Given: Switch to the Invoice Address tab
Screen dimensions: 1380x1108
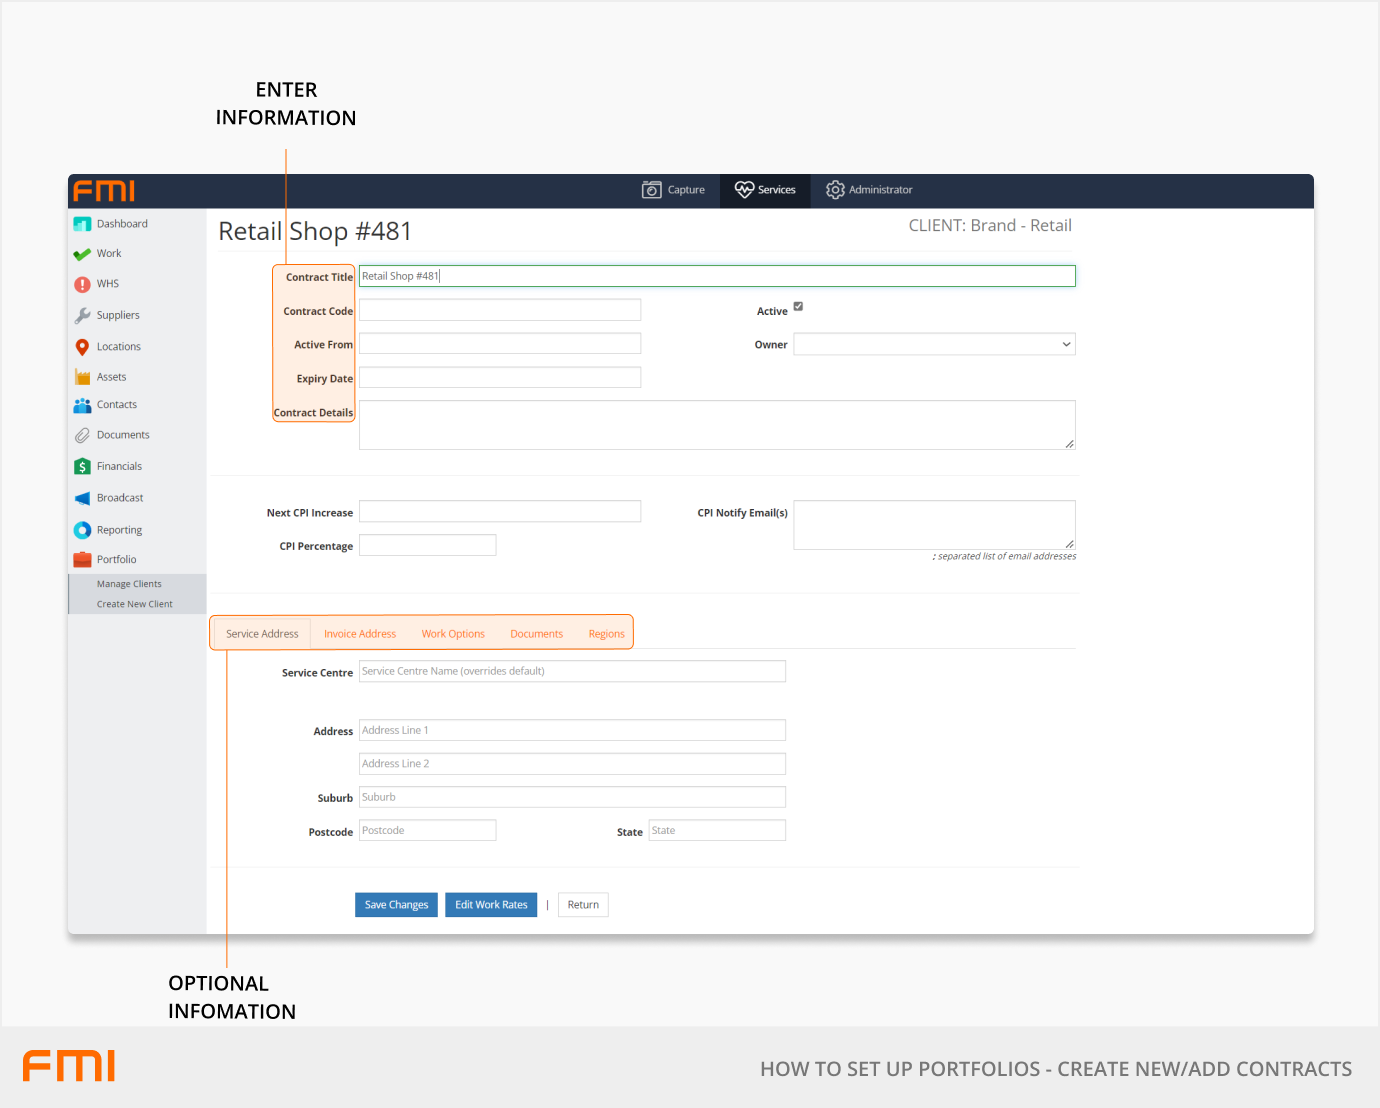Looking at the screenshot, I should [360, 634].
